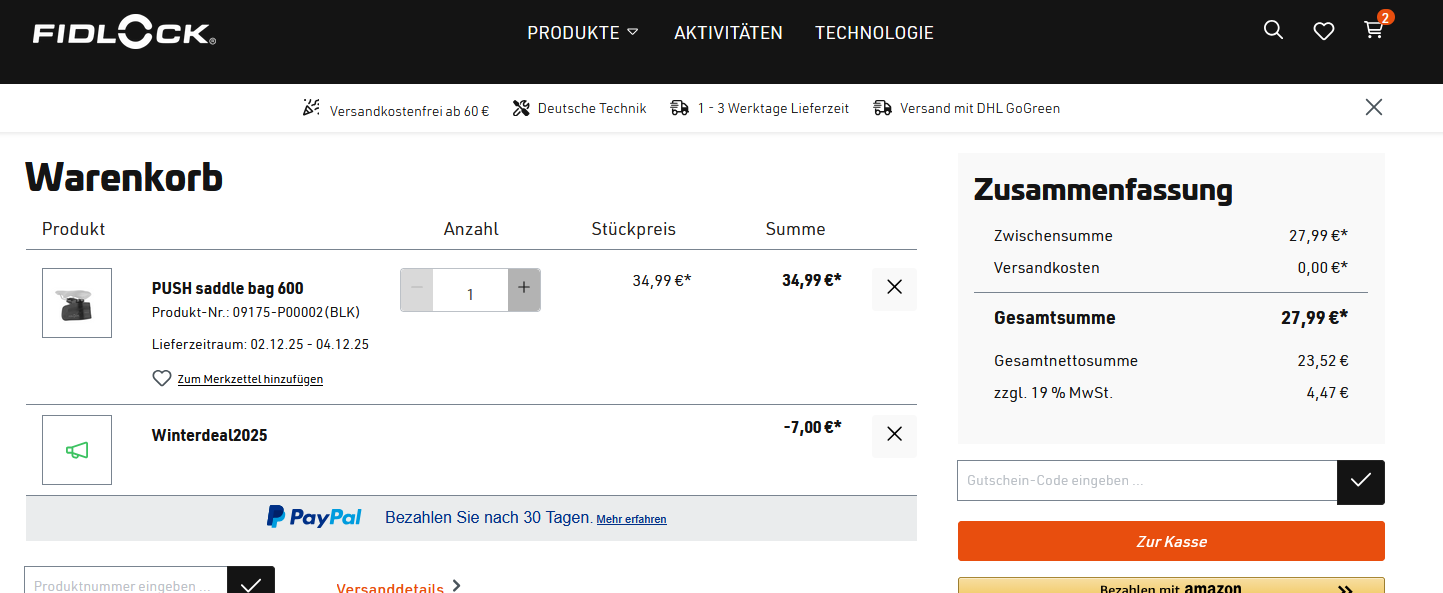Image resolution: width=1443 pixels, height=593 pixels.
Task: Open the Aktivitäten menu item
Action: [x=728, y=33]
